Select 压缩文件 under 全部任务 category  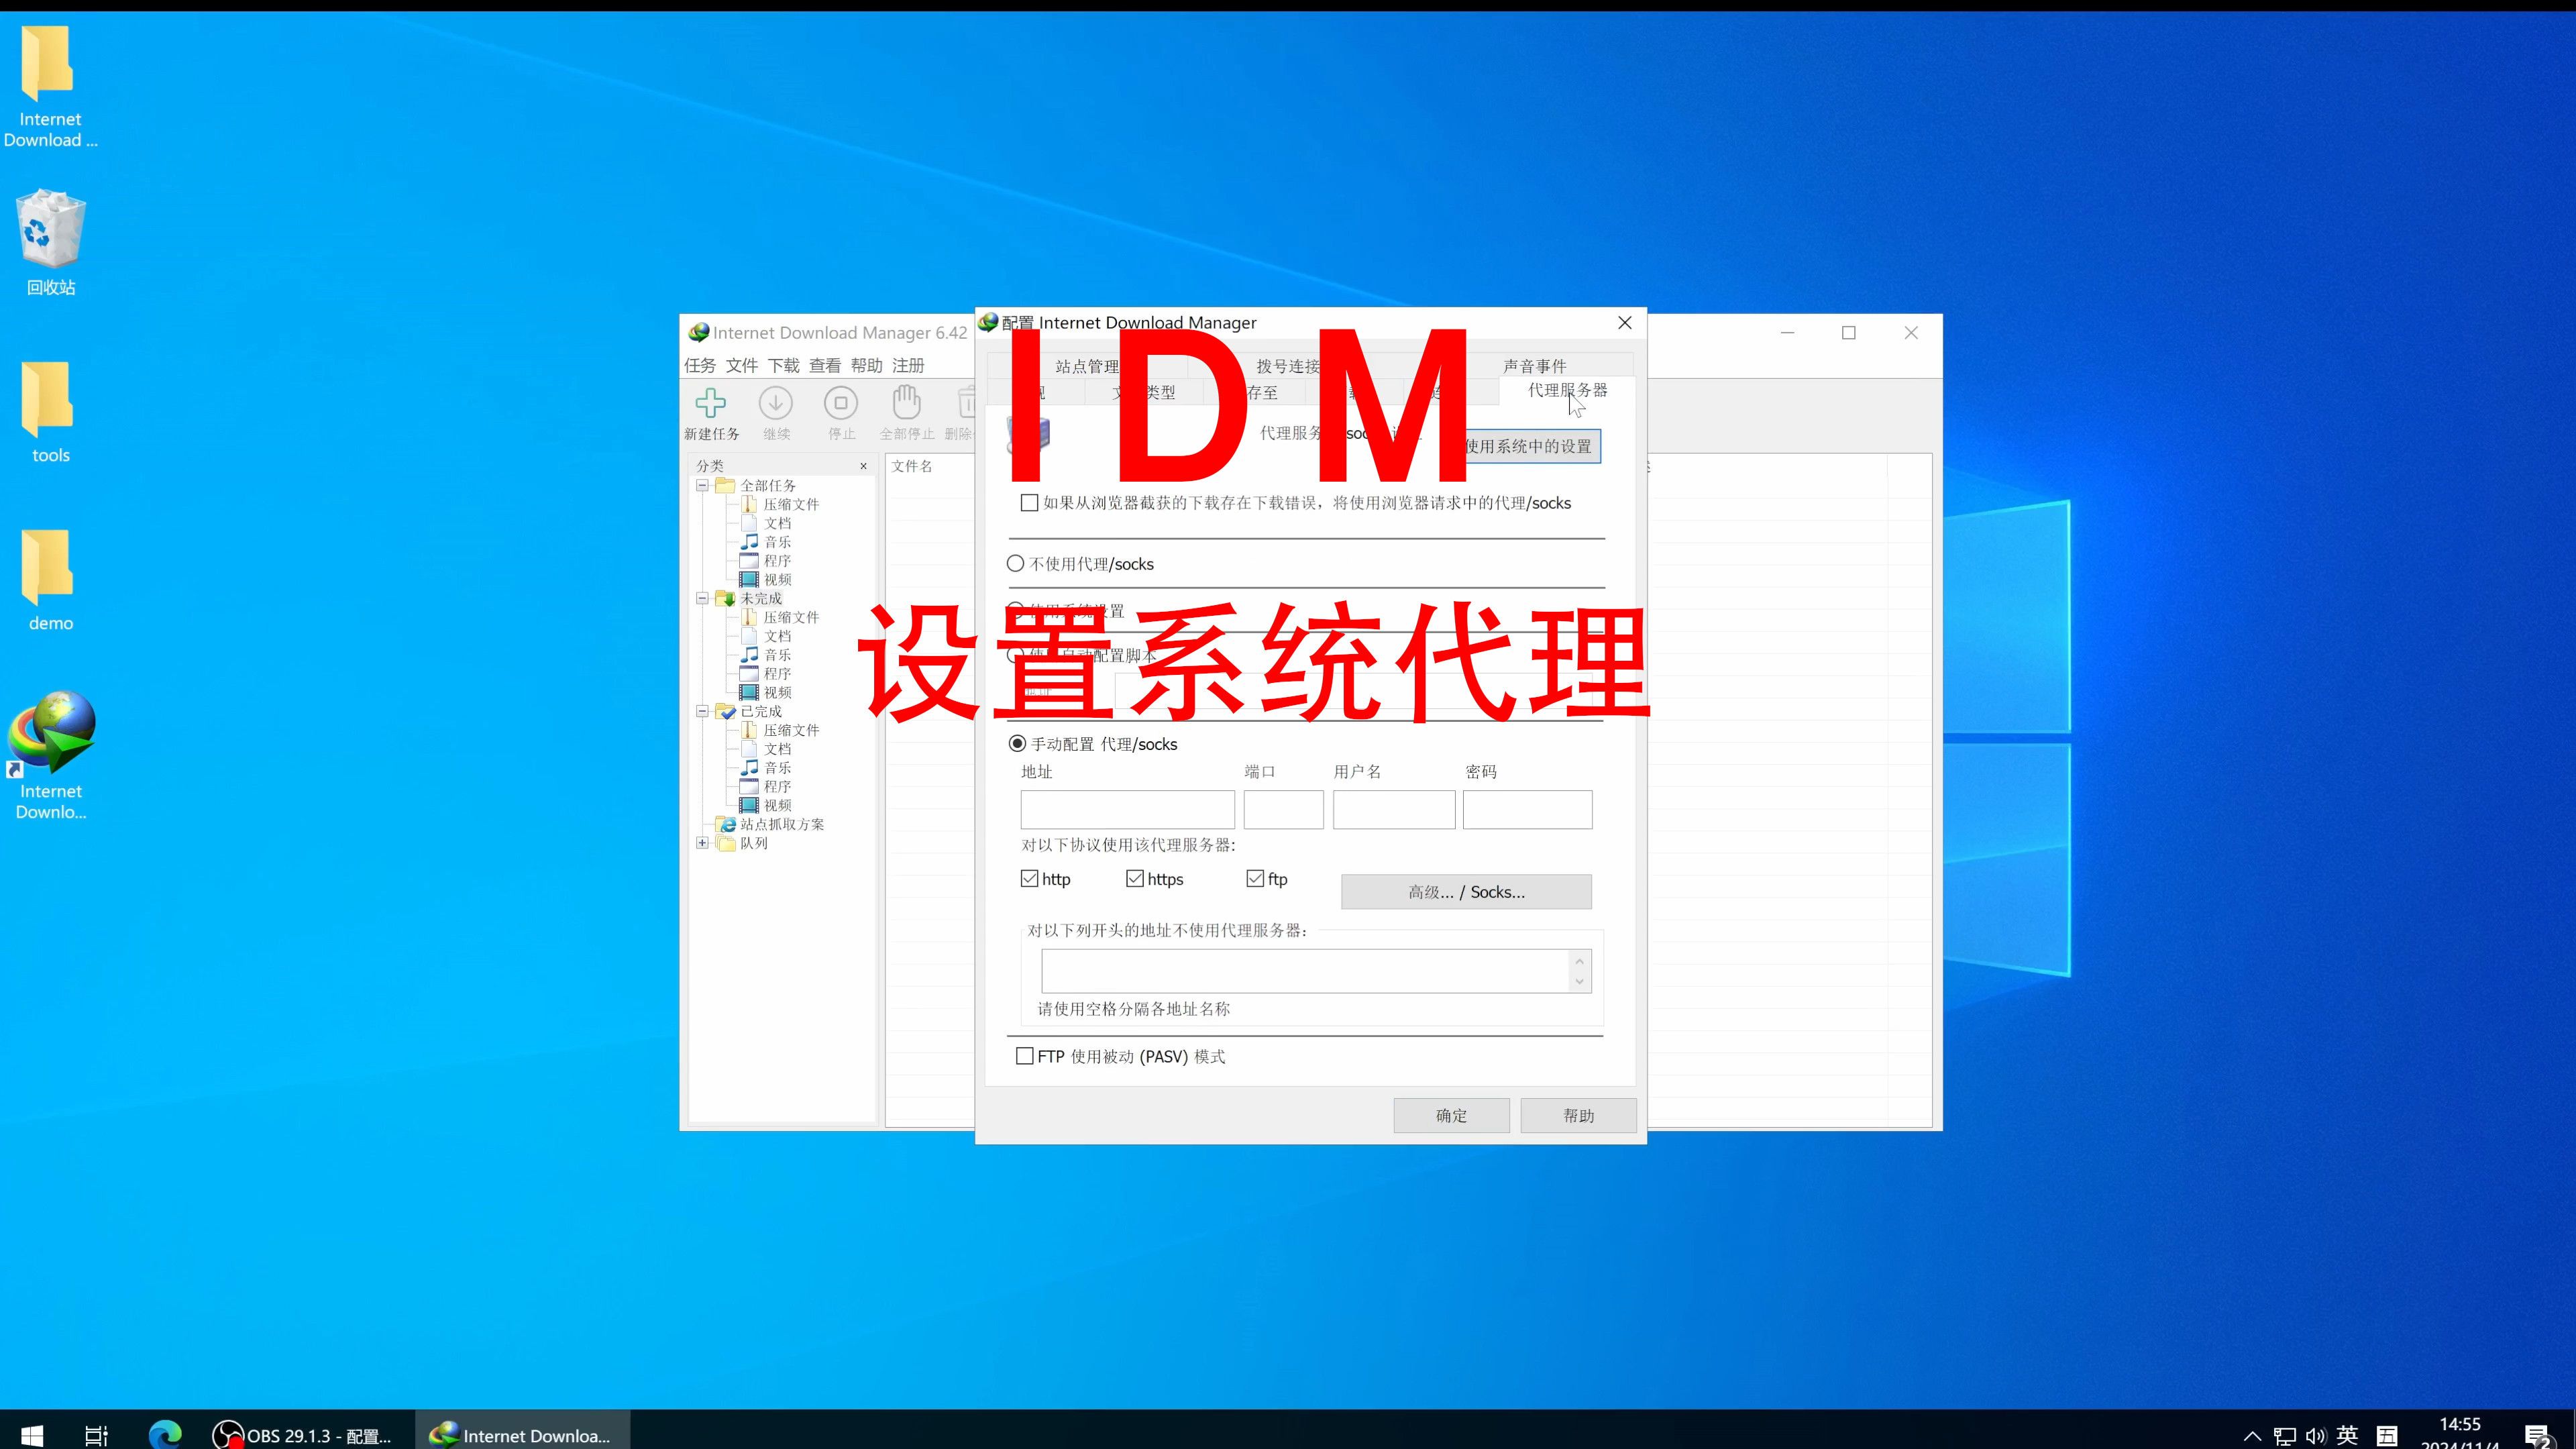[791, 504]
